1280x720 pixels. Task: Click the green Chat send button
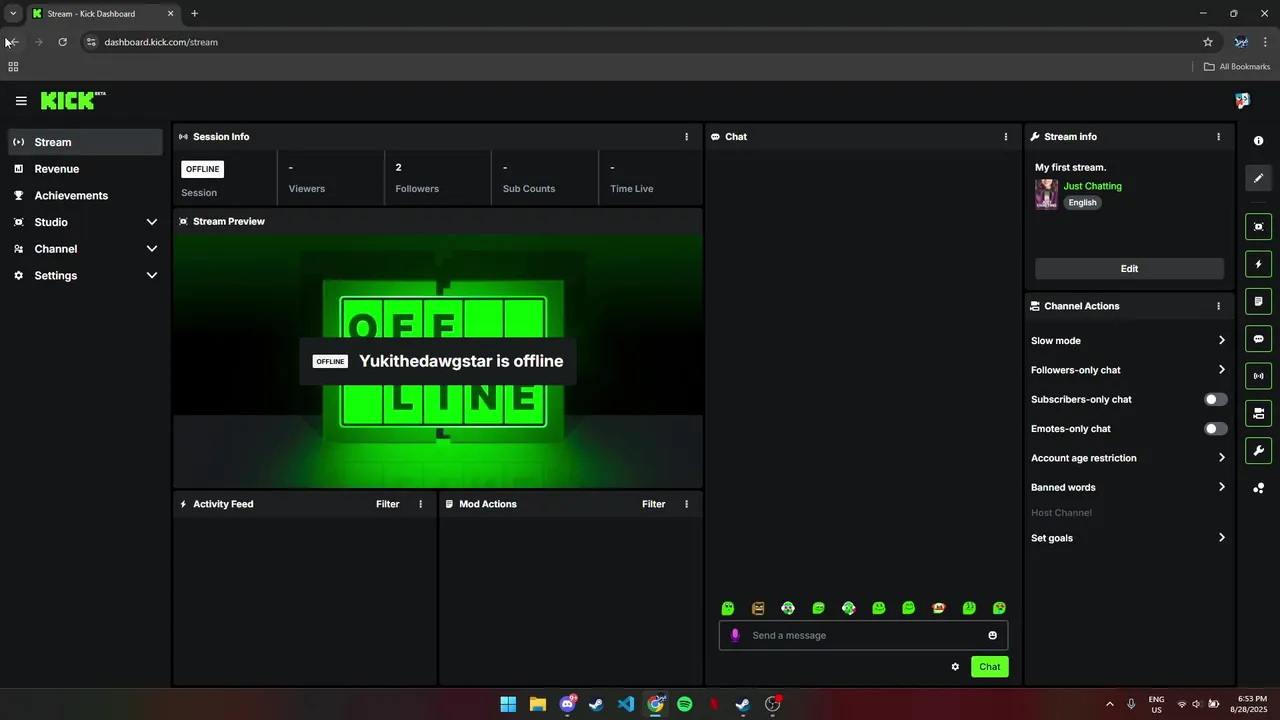point(989,667)
